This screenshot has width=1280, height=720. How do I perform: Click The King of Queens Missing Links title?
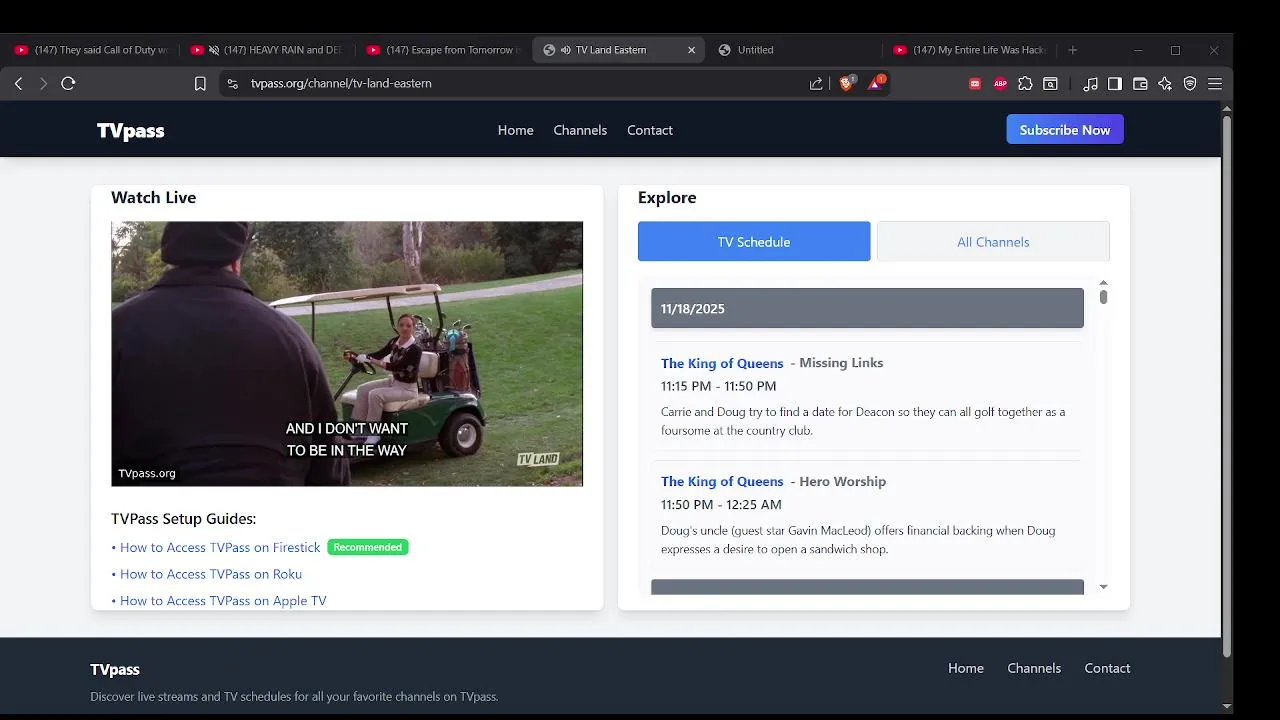[x=722, y=363]
